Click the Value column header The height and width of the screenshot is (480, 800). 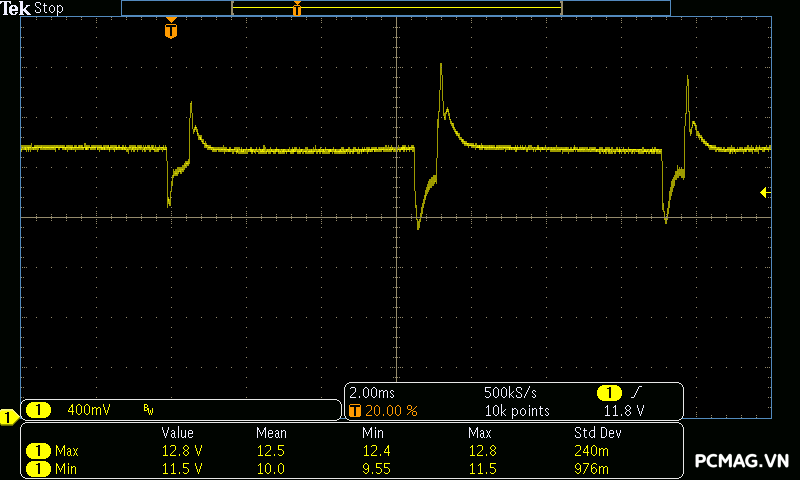tap(178, 433)
